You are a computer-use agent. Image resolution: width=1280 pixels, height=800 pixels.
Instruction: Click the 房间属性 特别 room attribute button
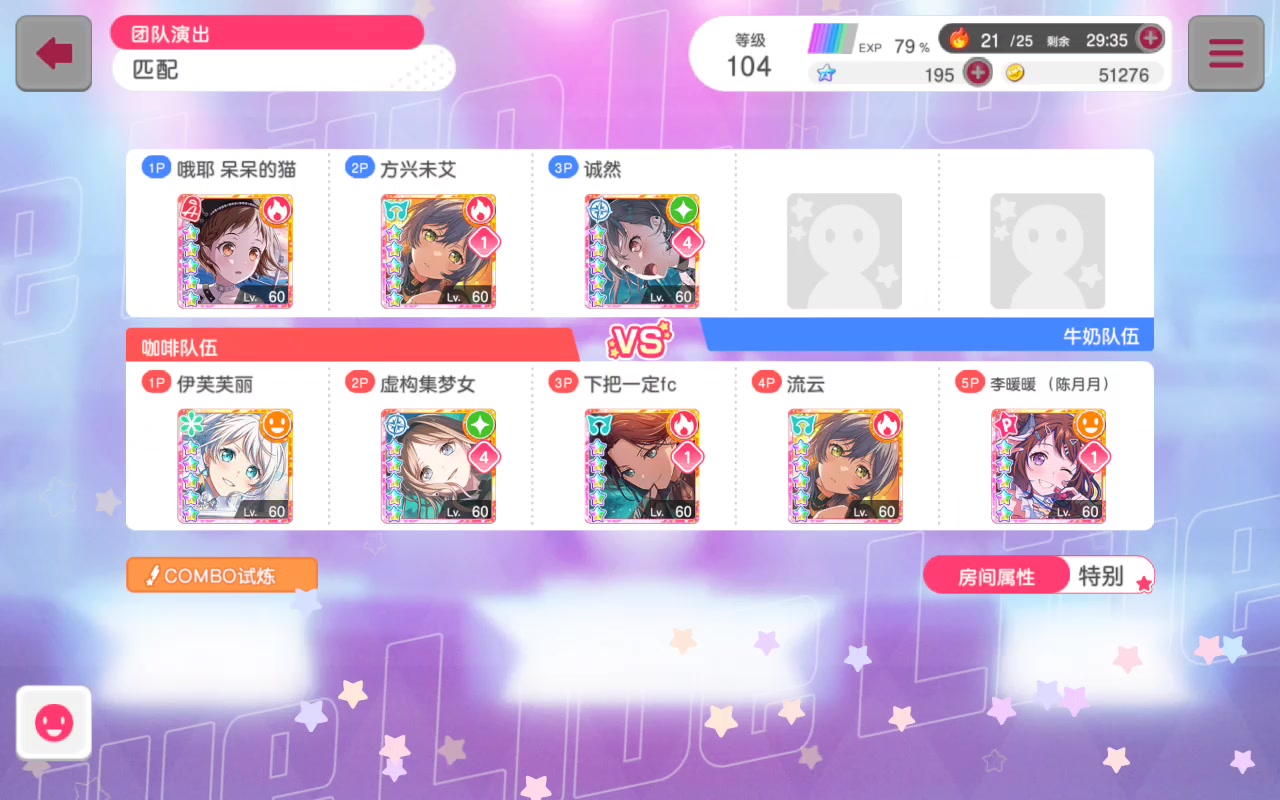(x=1039, y=576)
